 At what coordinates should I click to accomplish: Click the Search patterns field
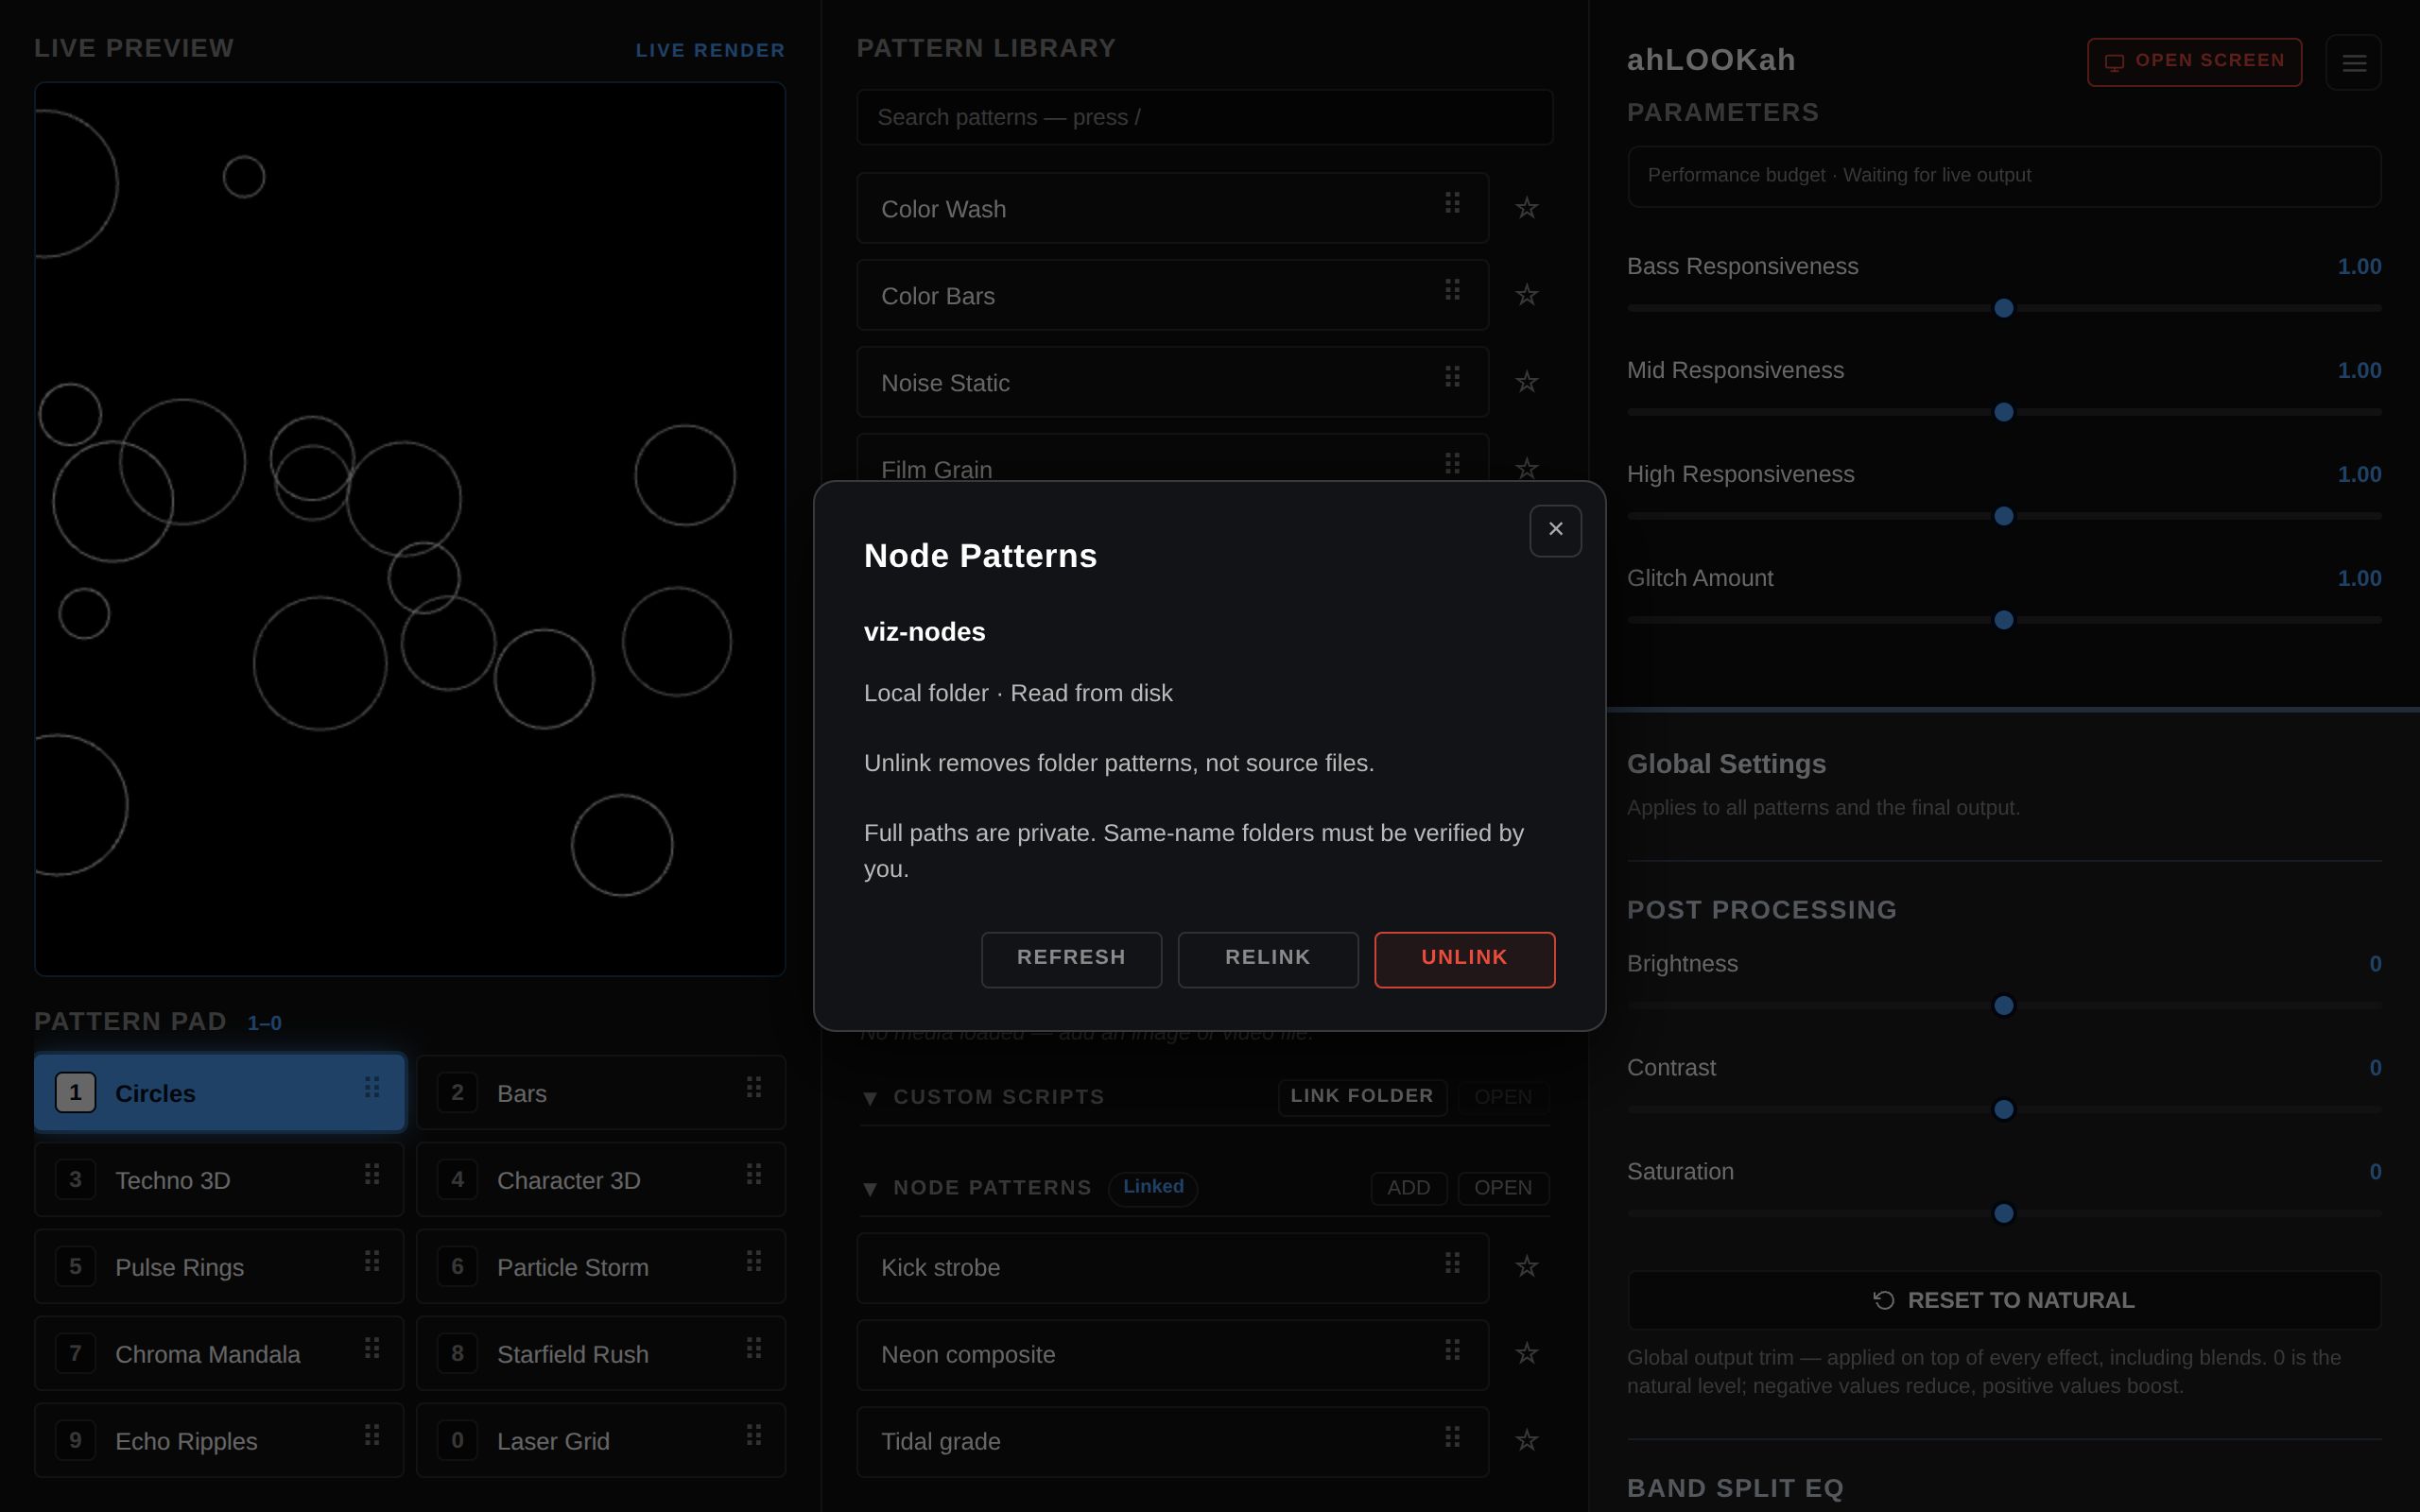coord(1204,117)
